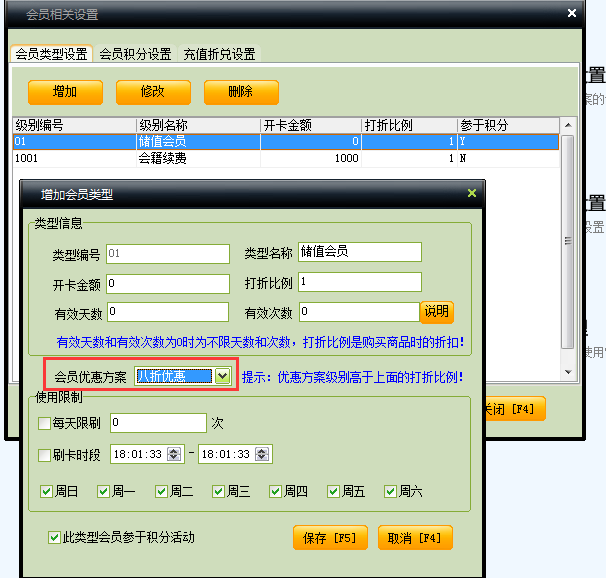Uncheck the 周日 checkbox
This screenshot has width=606, height=578.
point(47,491)
